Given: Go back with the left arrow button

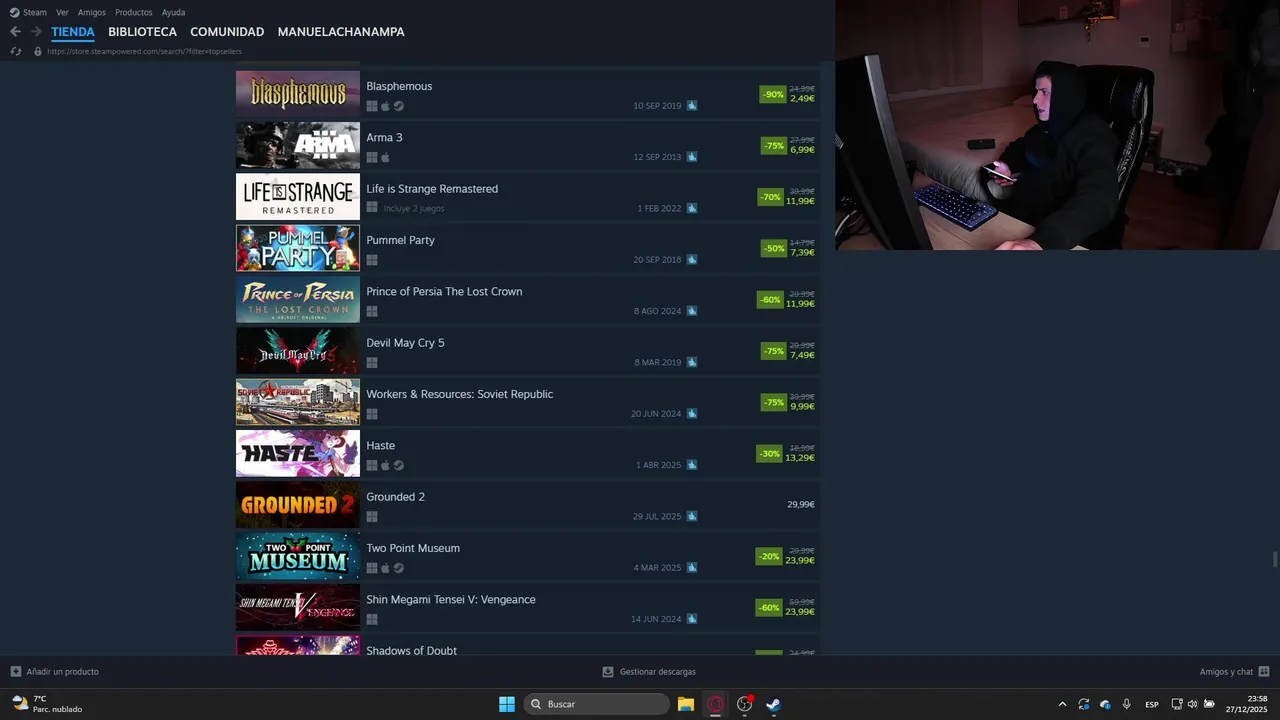Looking at the screenshot, I should pos(15,32).
